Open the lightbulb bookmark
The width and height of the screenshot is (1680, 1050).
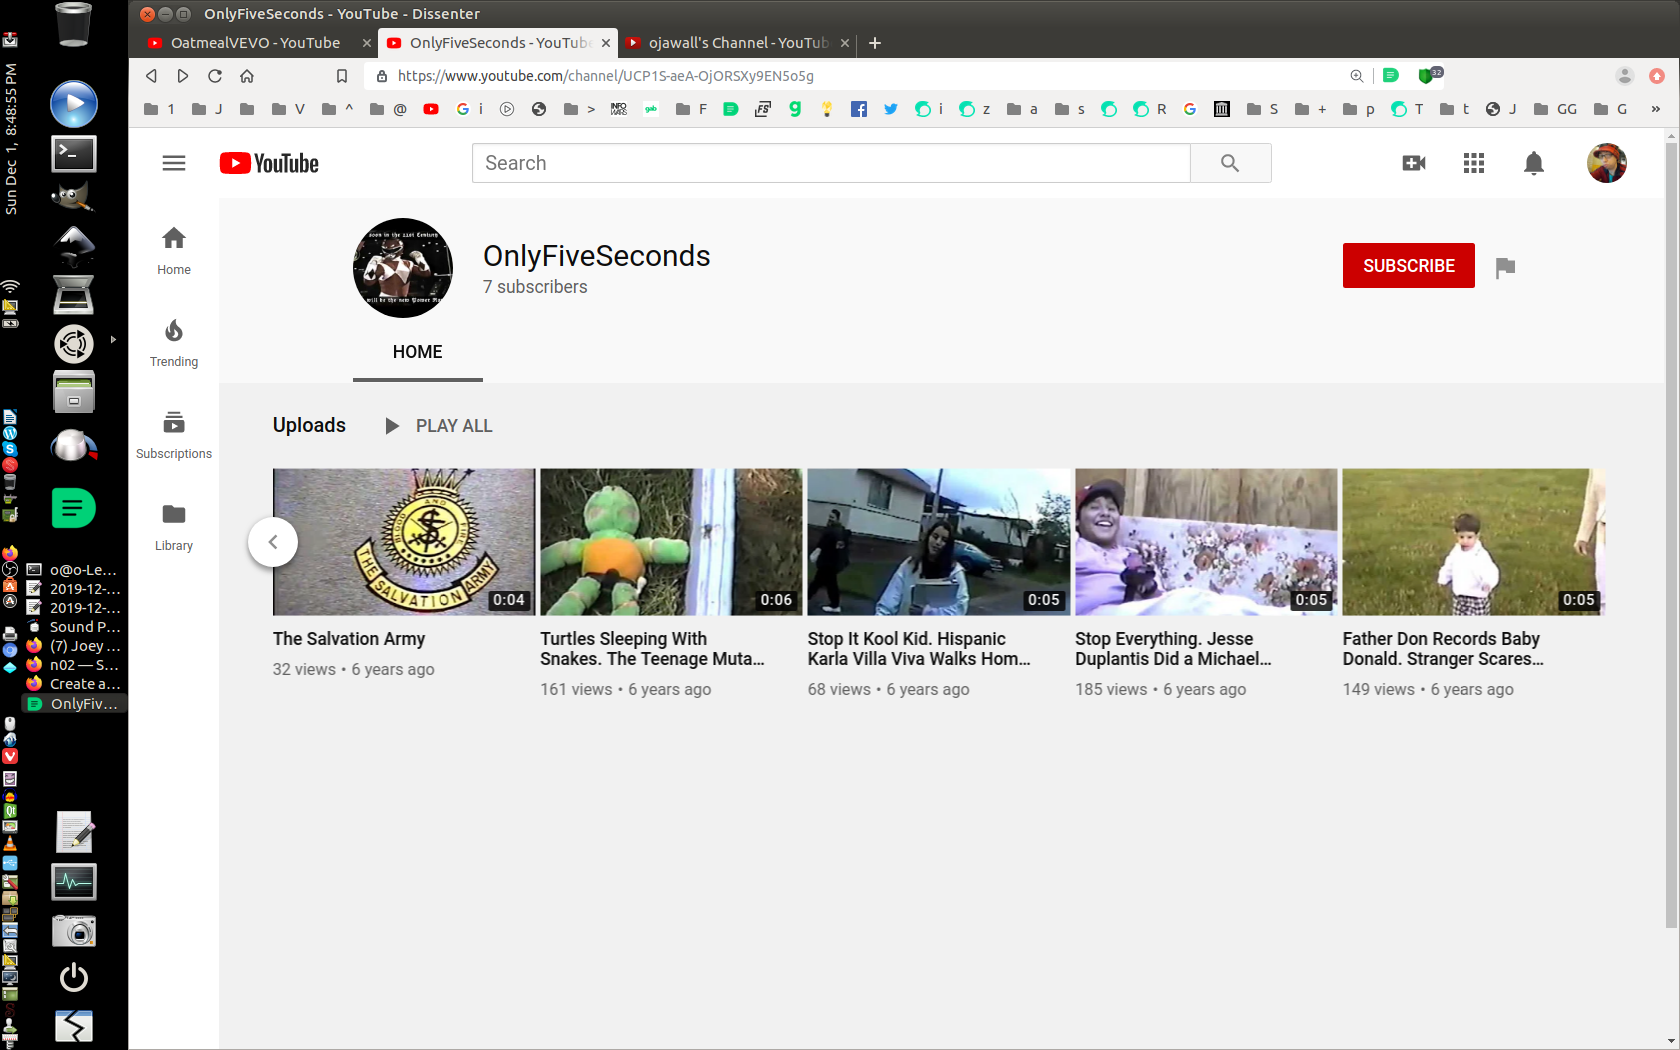coord(827,109)
